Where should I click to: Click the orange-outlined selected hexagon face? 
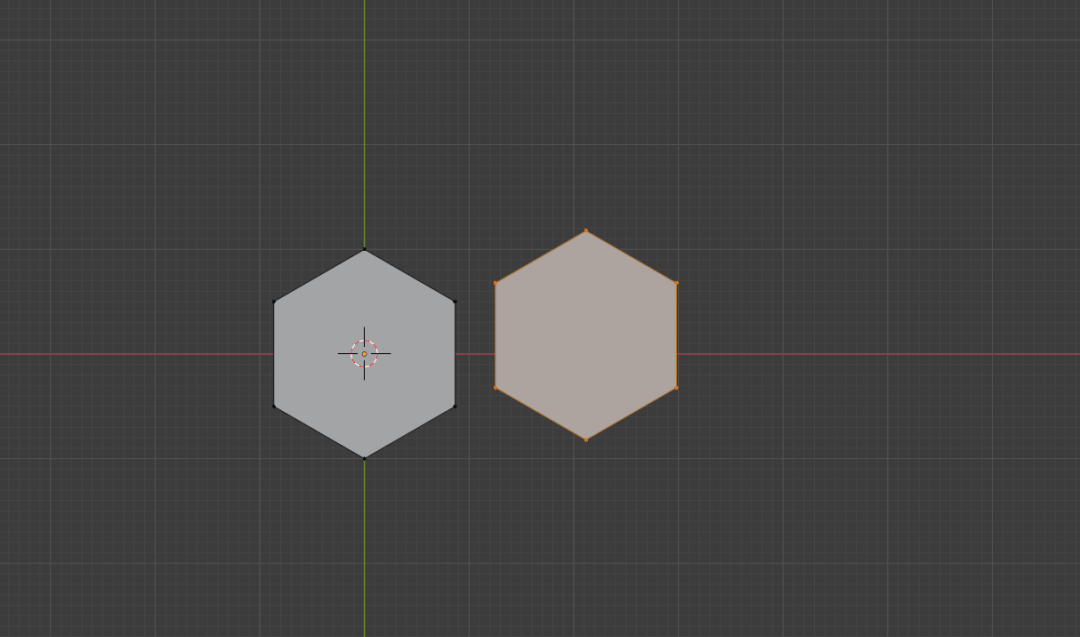(x=586, y=335)
